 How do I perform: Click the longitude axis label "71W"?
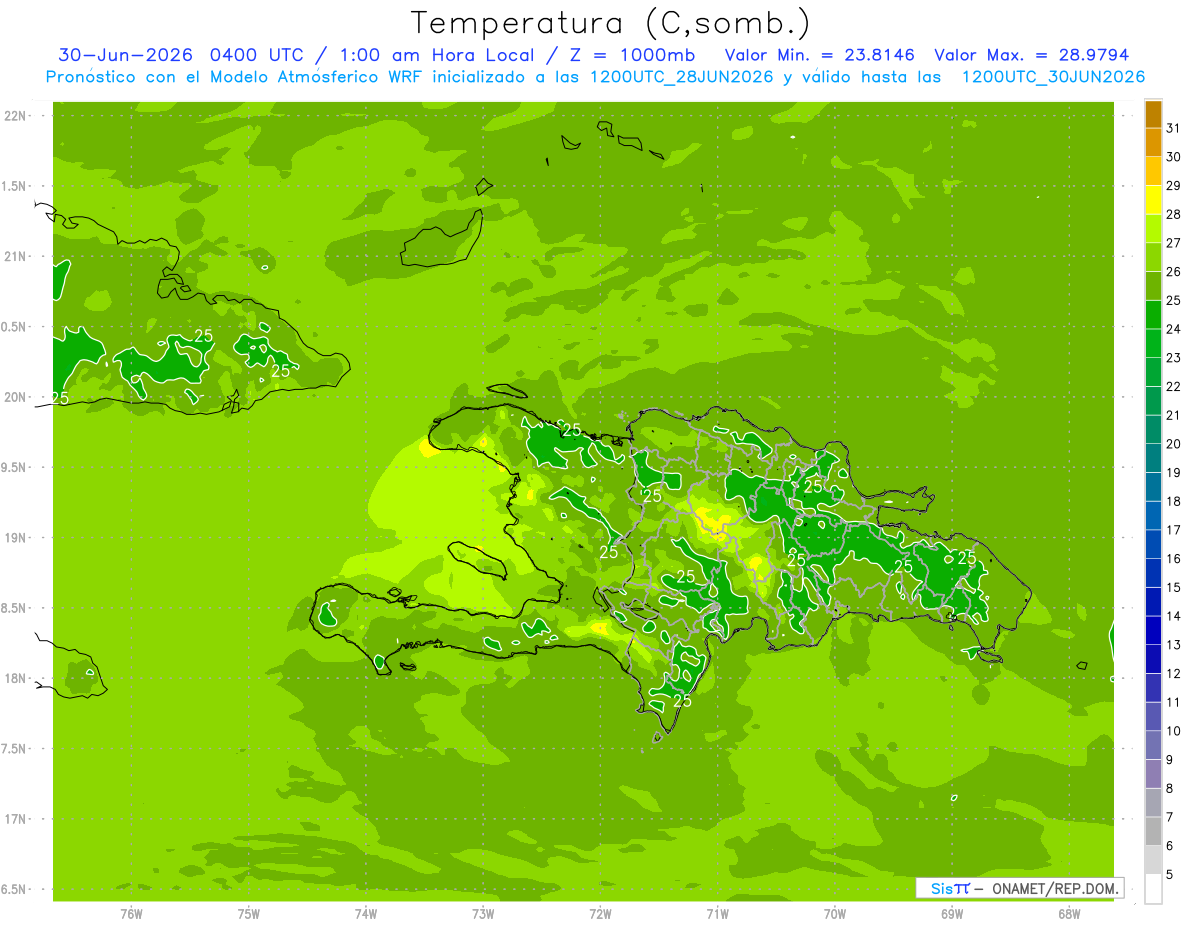tap(717, 914)
